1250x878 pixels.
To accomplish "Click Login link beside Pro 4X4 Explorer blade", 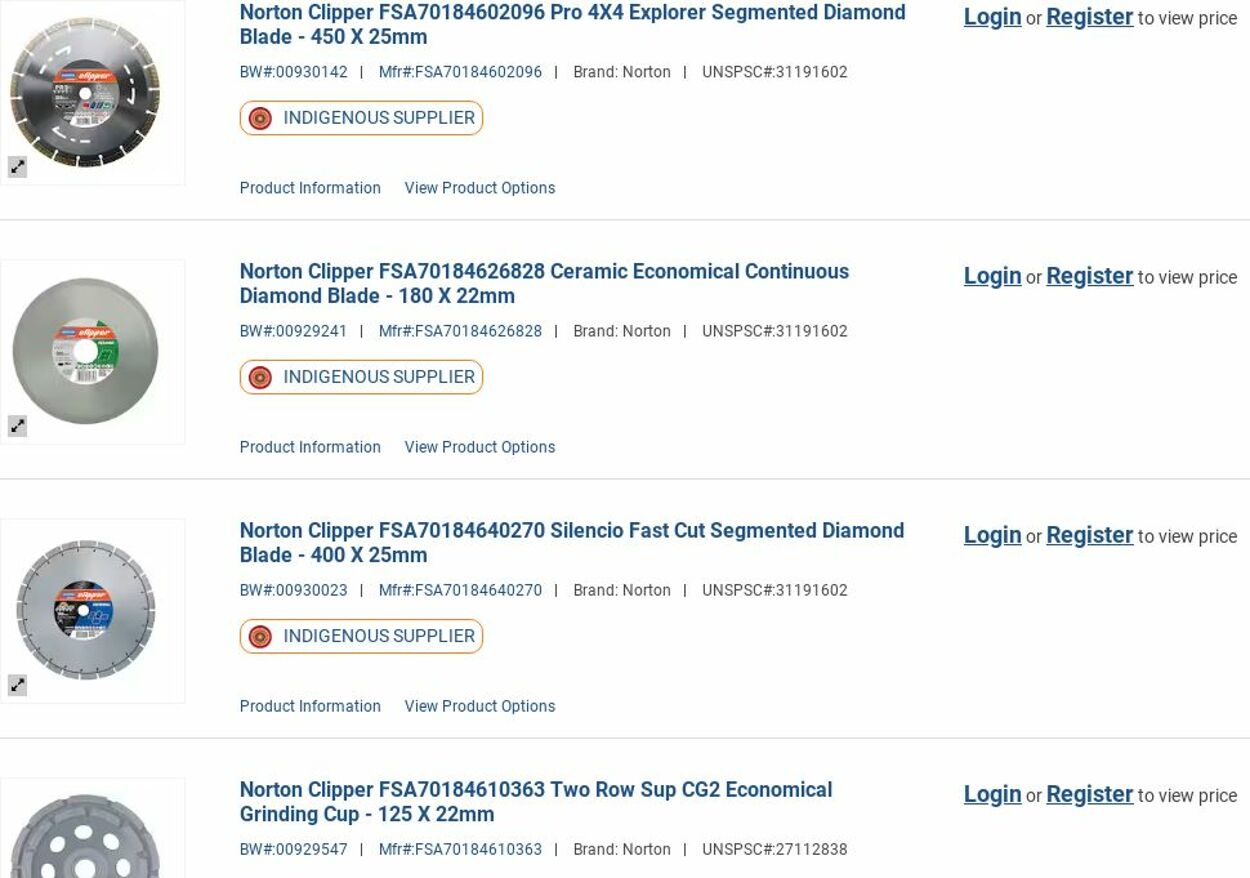I will (992, 17).
